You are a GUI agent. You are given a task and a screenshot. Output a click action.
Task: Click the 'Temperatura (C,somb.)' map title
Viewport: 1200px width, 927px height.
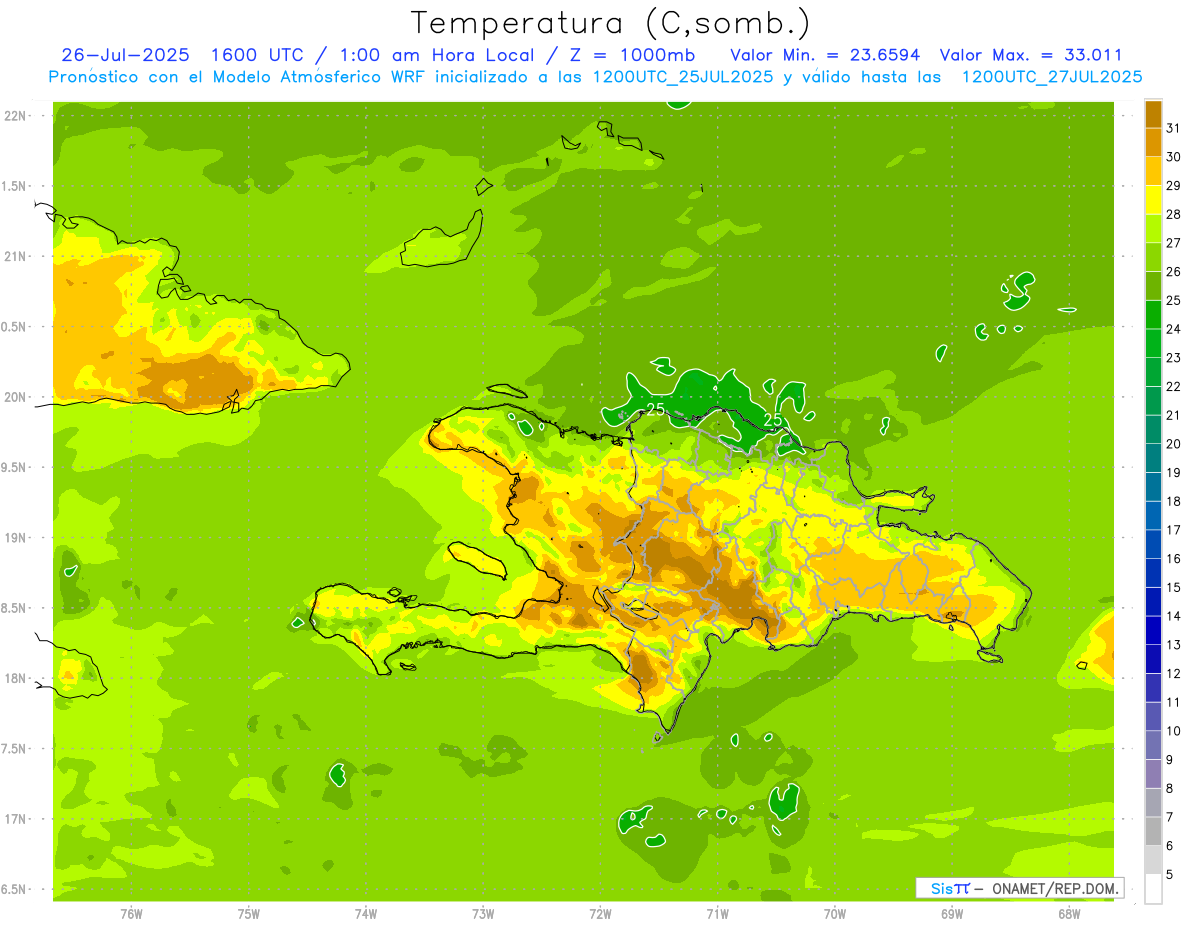pyautogui.click(x=610, y=24)
